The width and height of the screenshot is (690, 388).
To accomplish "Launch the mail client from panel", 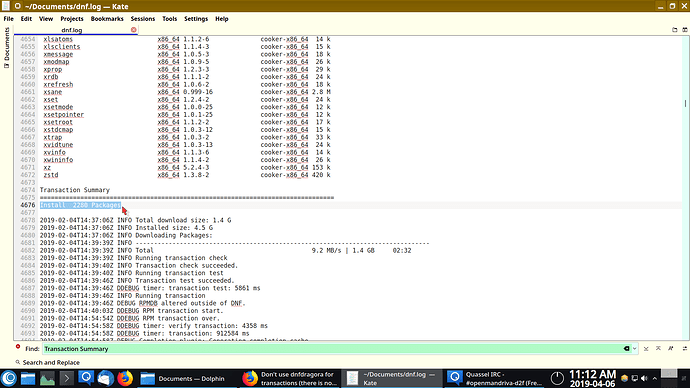I will [x=105, y=378].
